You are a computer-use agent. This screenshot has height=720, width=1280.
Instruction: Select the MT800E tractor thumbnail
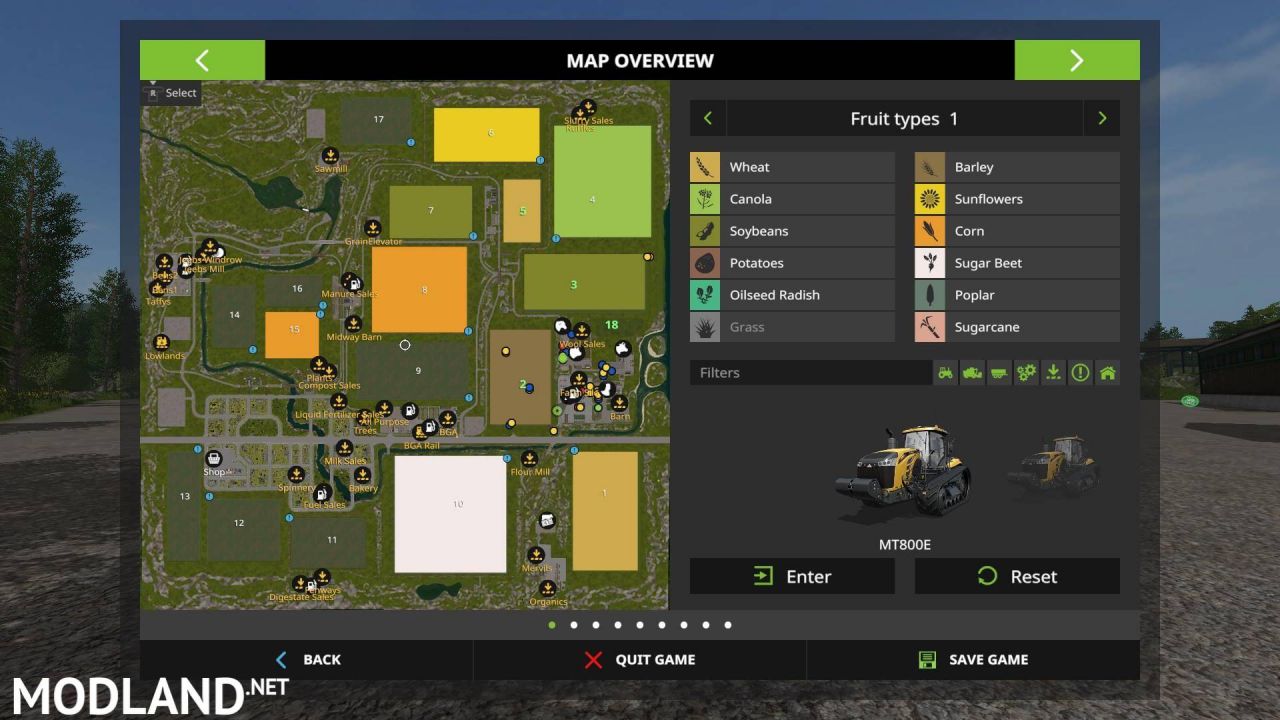click(903, 473)
